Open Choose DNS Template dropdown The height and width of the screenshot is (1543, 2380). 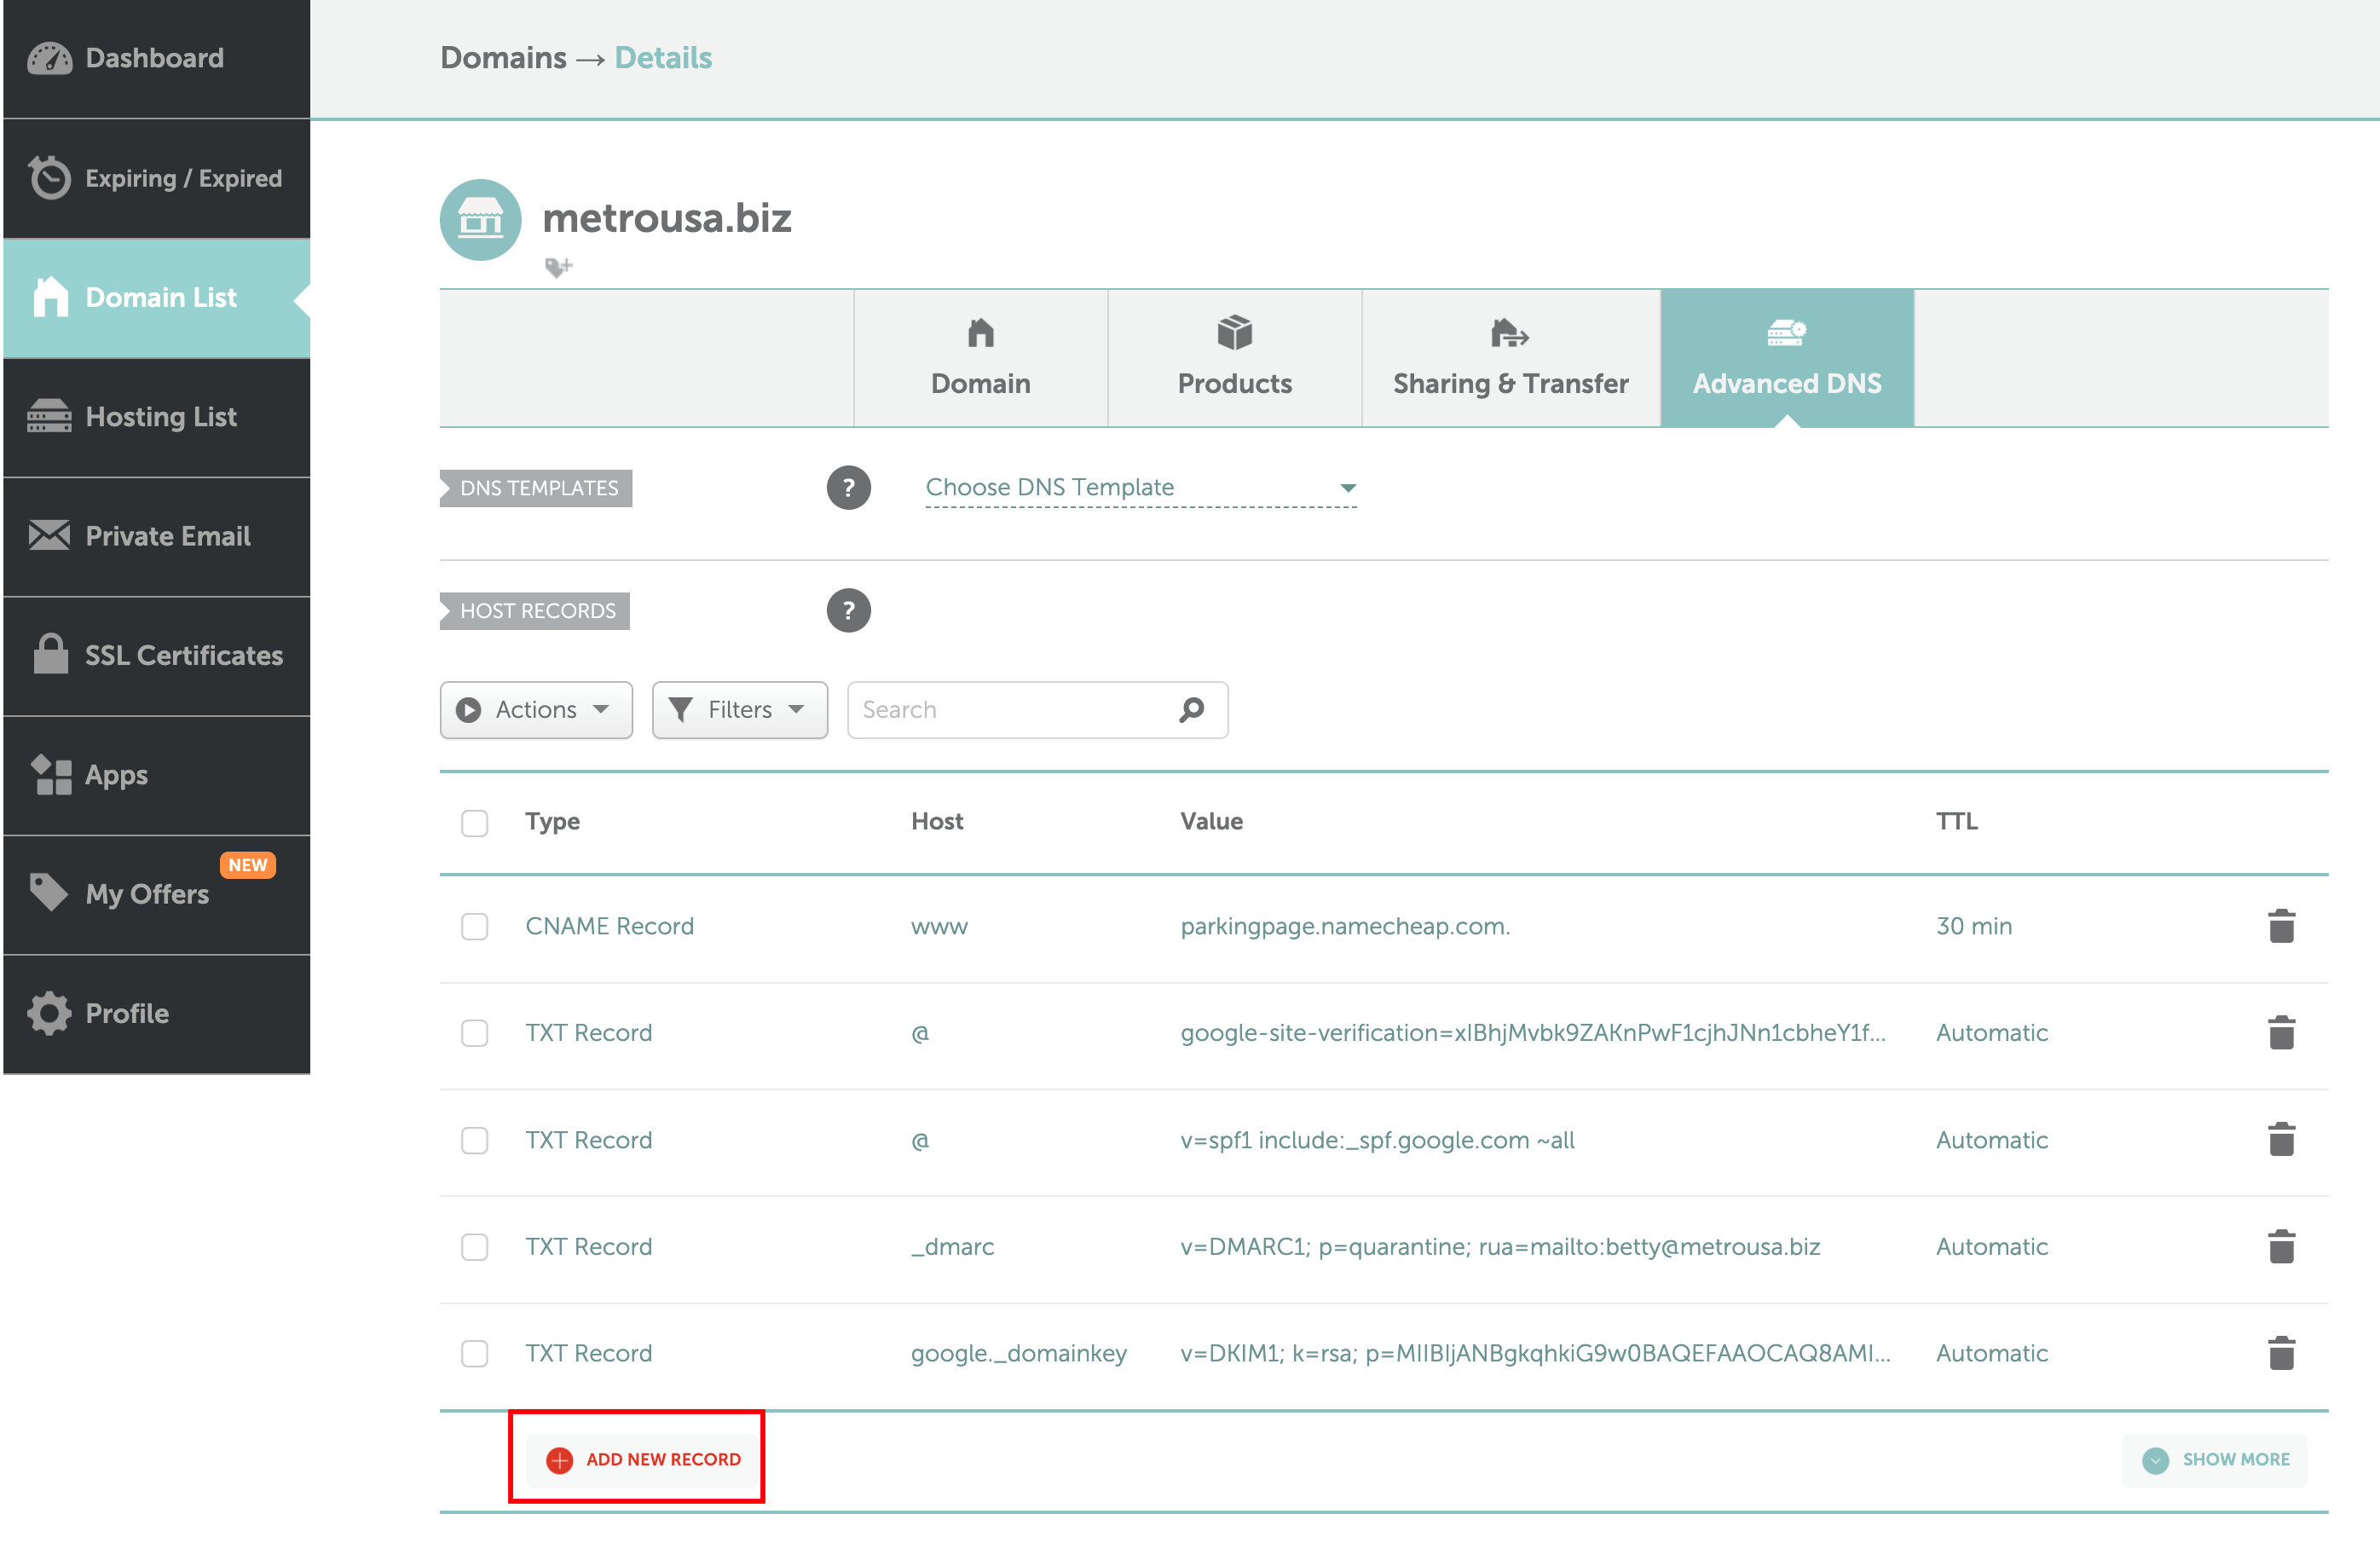[x=1140, y=488]
